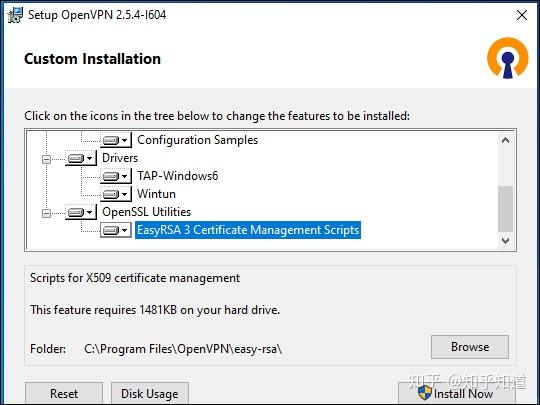This screenshot has height=405, width=540.
Task: Click scroll up arrow in feature tree
Action: (505, 140)
